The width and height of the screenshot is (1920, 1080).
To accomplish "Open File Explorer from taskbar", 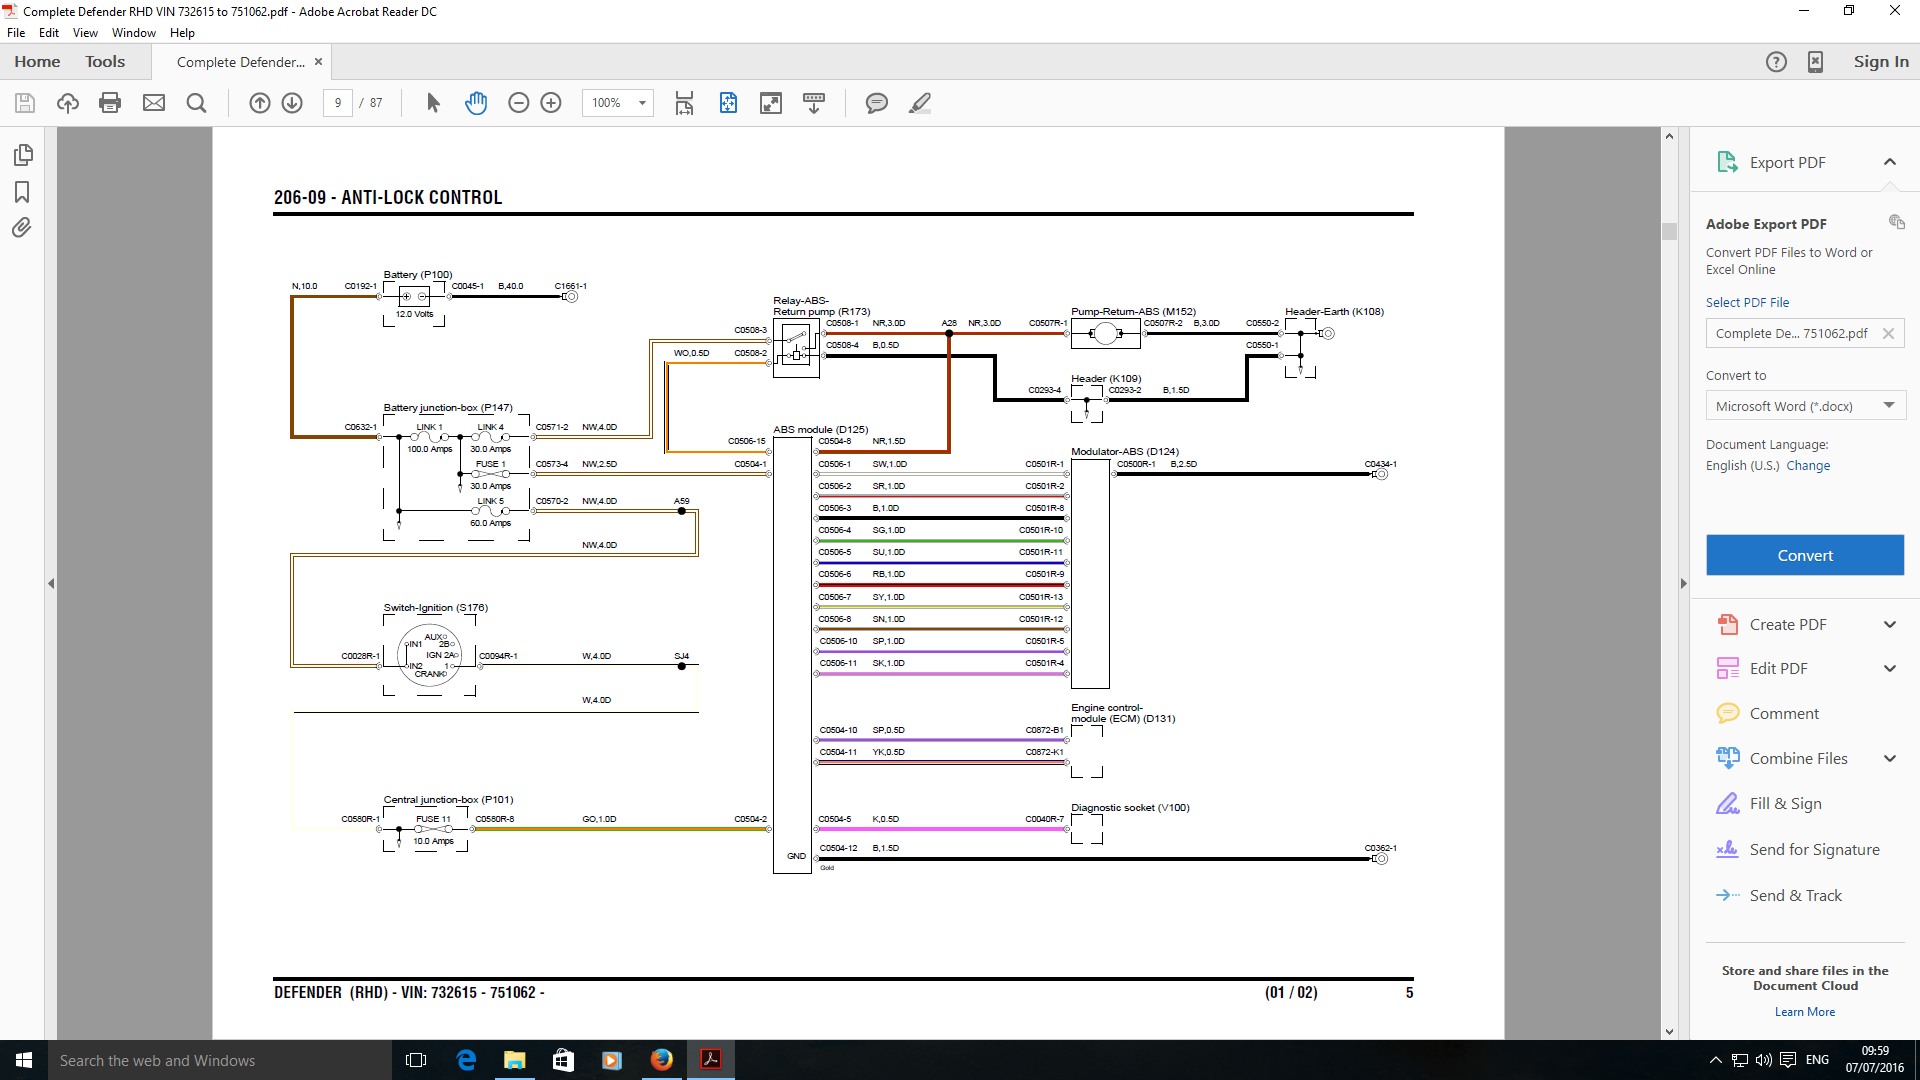I will (514, 1060).
